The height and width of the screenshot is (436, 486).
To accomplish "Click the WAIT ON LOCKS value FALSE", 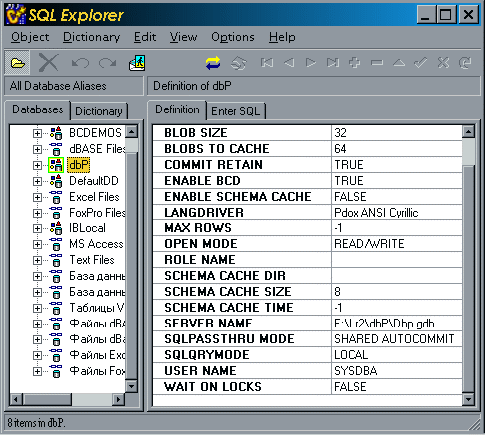I will [397, 387].
